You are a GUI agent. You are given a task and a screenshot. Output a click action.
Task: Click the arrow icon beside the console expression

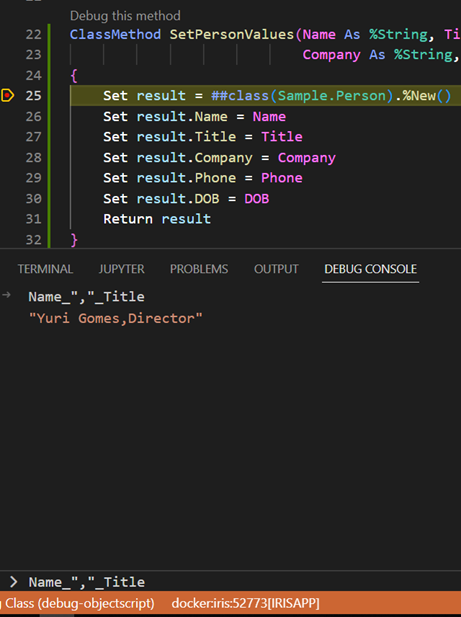point(6,295)
